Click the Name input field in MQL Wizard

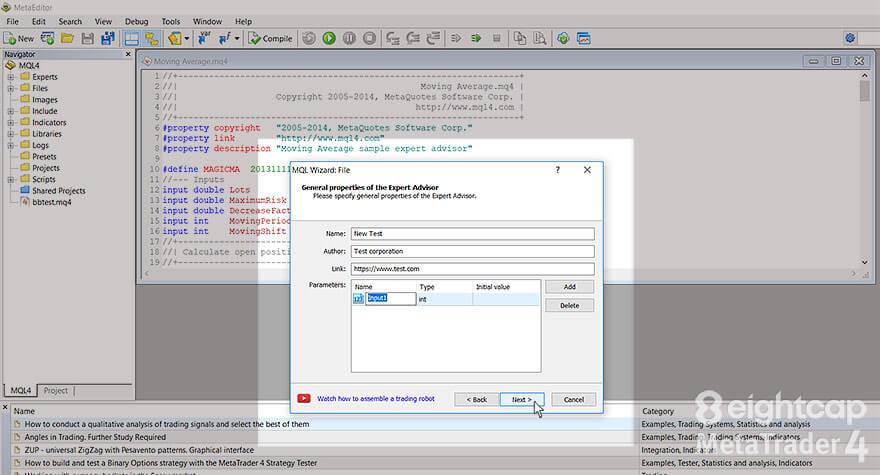pos(473,234)
